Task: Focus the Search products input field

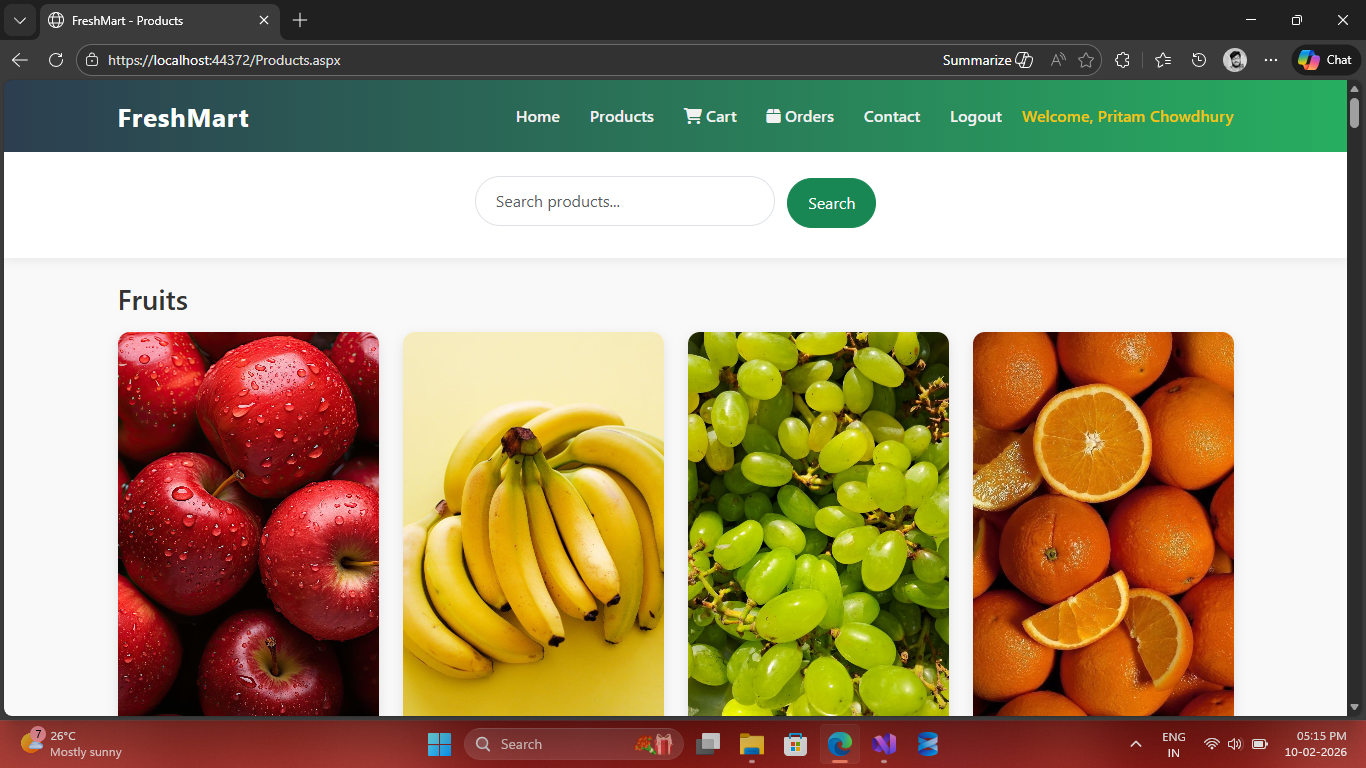Action: 624,202
